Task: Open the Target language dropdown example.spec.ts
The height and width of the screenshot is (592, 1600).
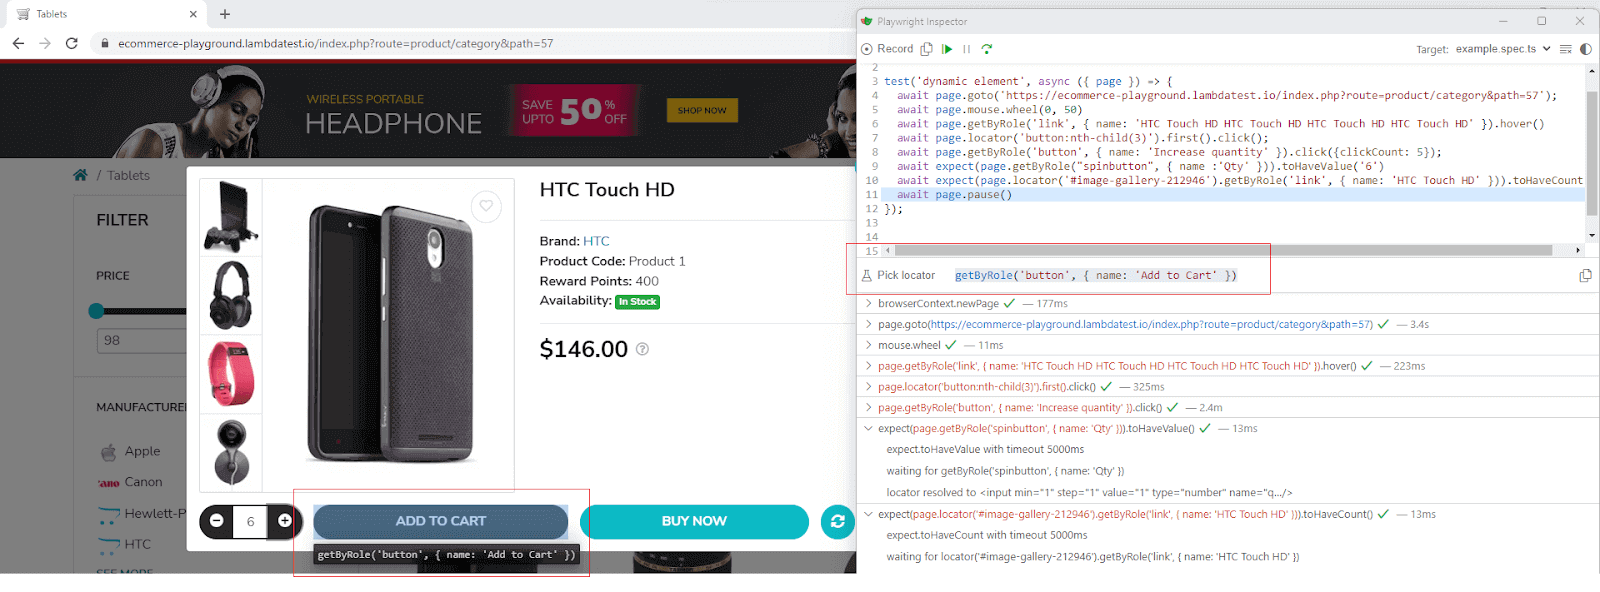Action: tap(1503, 49)
